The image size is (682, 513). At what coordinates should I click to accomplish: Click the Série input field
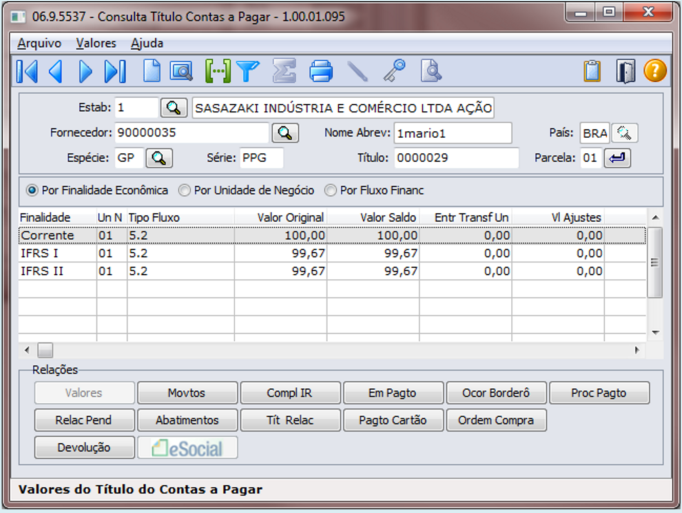[261, 158]
